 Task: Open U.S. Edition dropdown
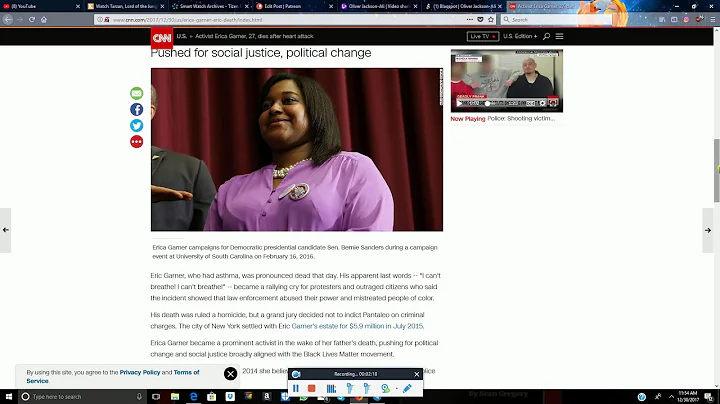(x=520, y=36)
